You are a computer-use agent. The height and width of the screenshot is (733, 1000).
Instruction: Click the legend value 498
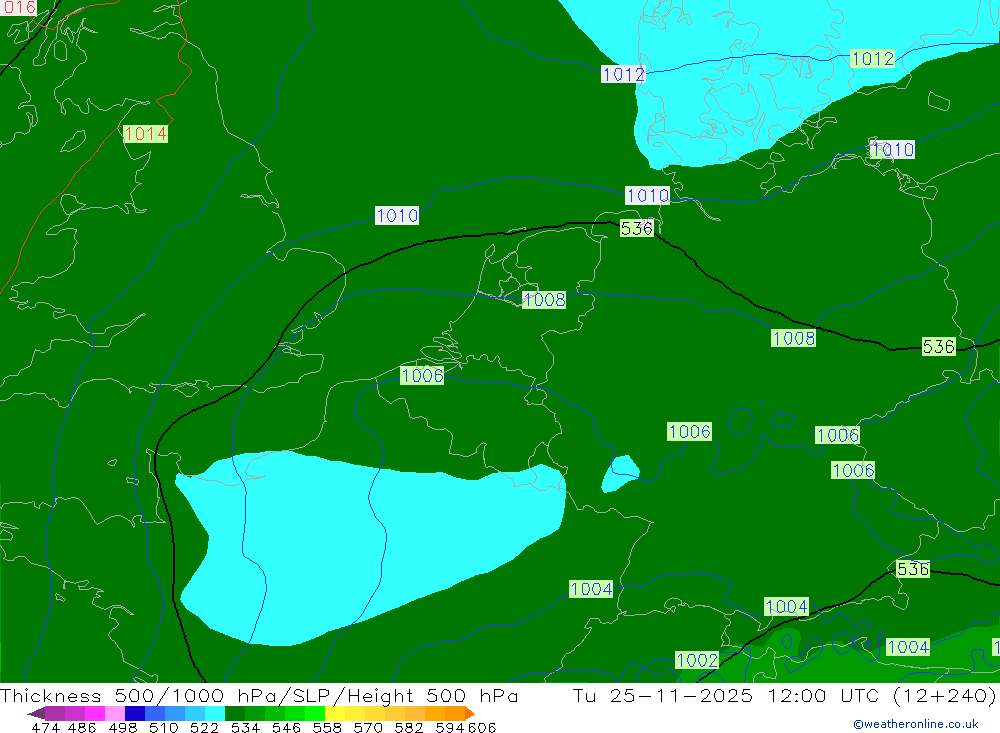pyautogui.click(x=122, y=727)
